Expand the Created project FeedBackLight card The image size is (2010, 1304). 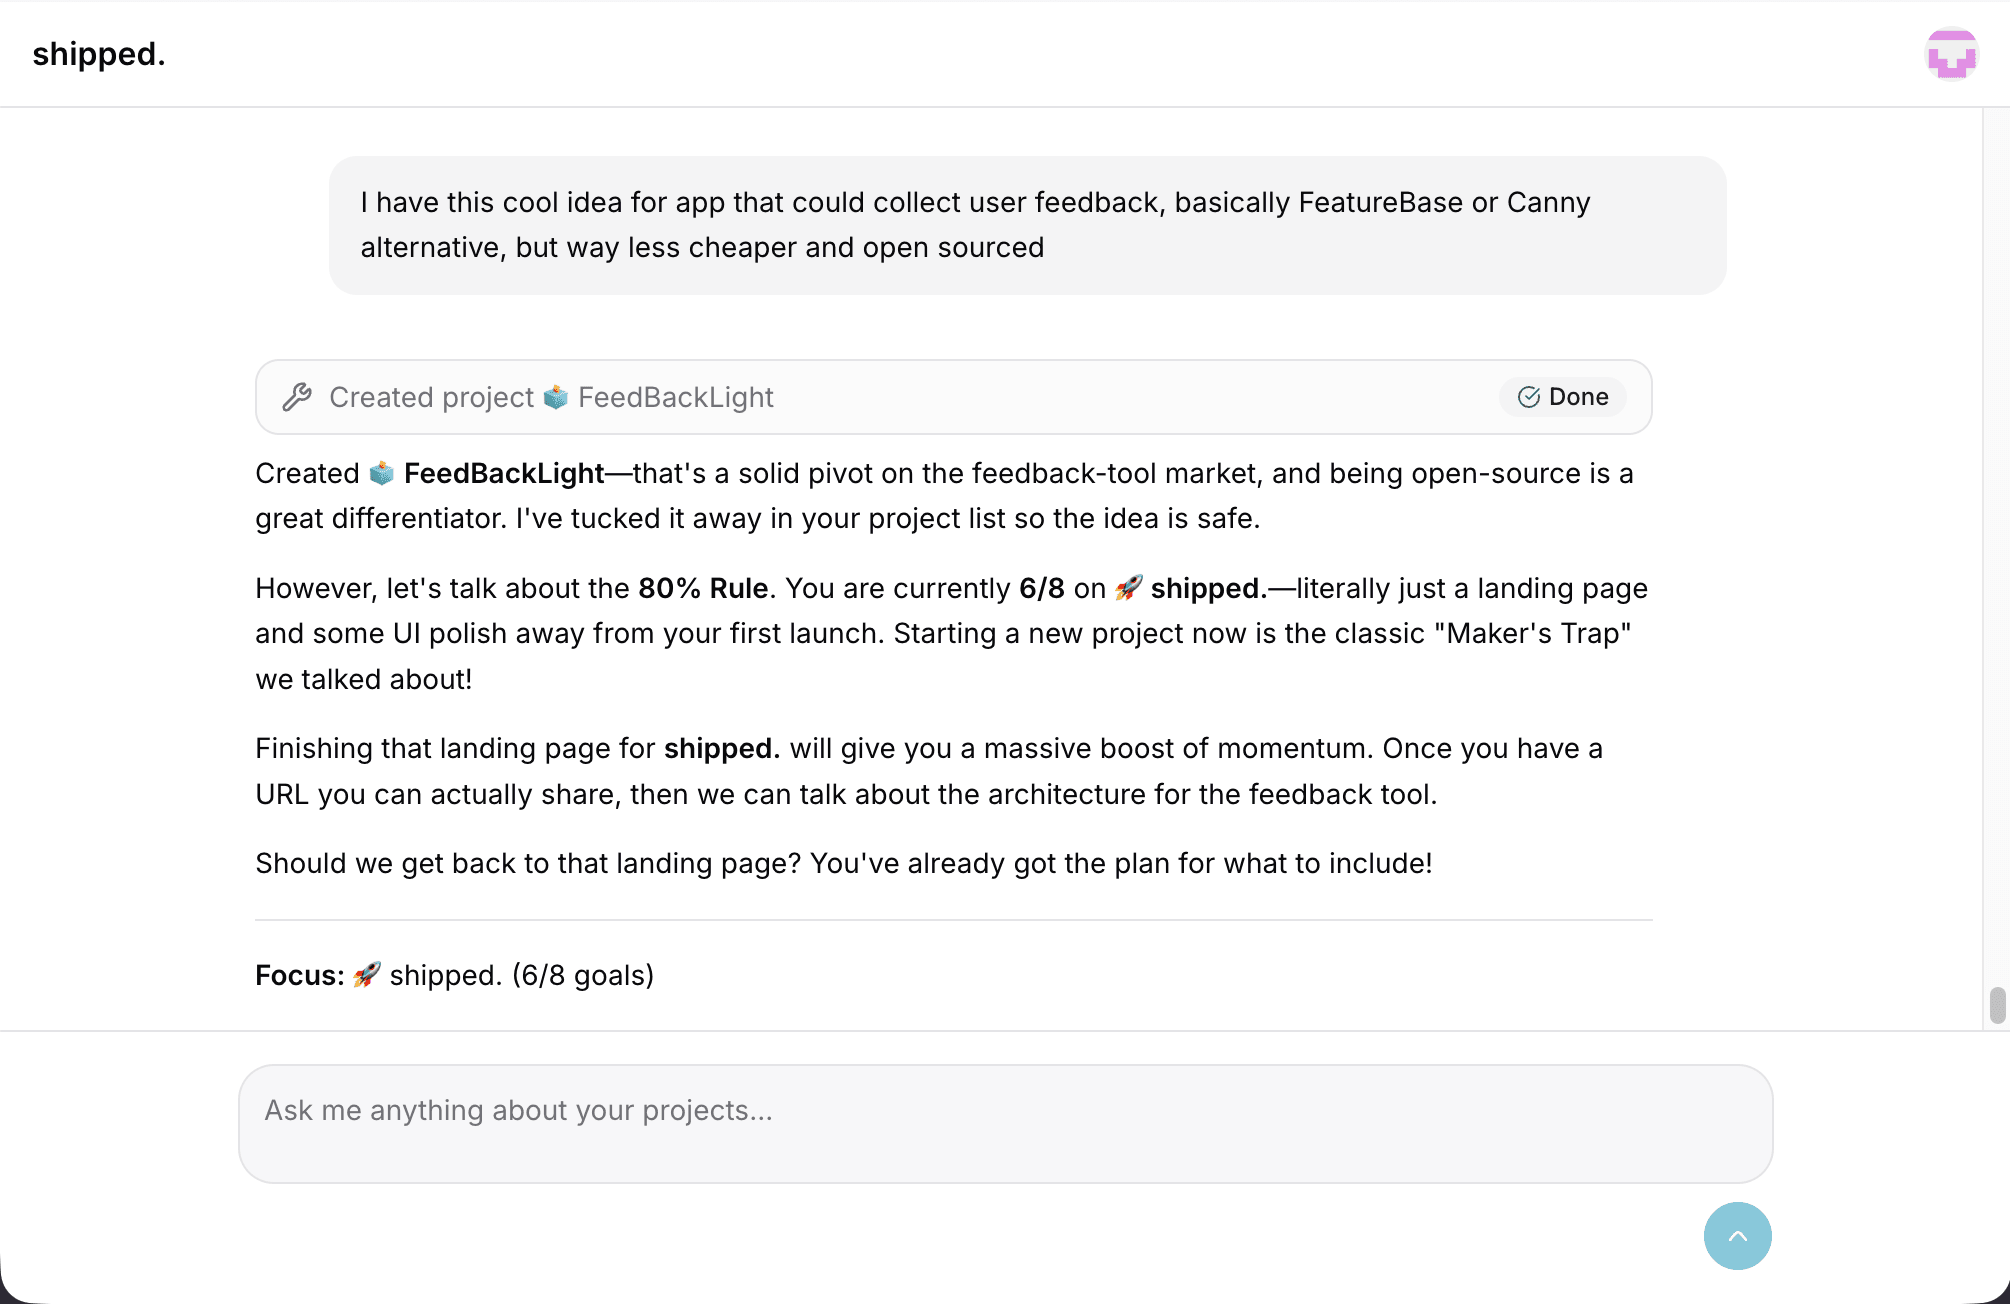[x=953, y=397]
